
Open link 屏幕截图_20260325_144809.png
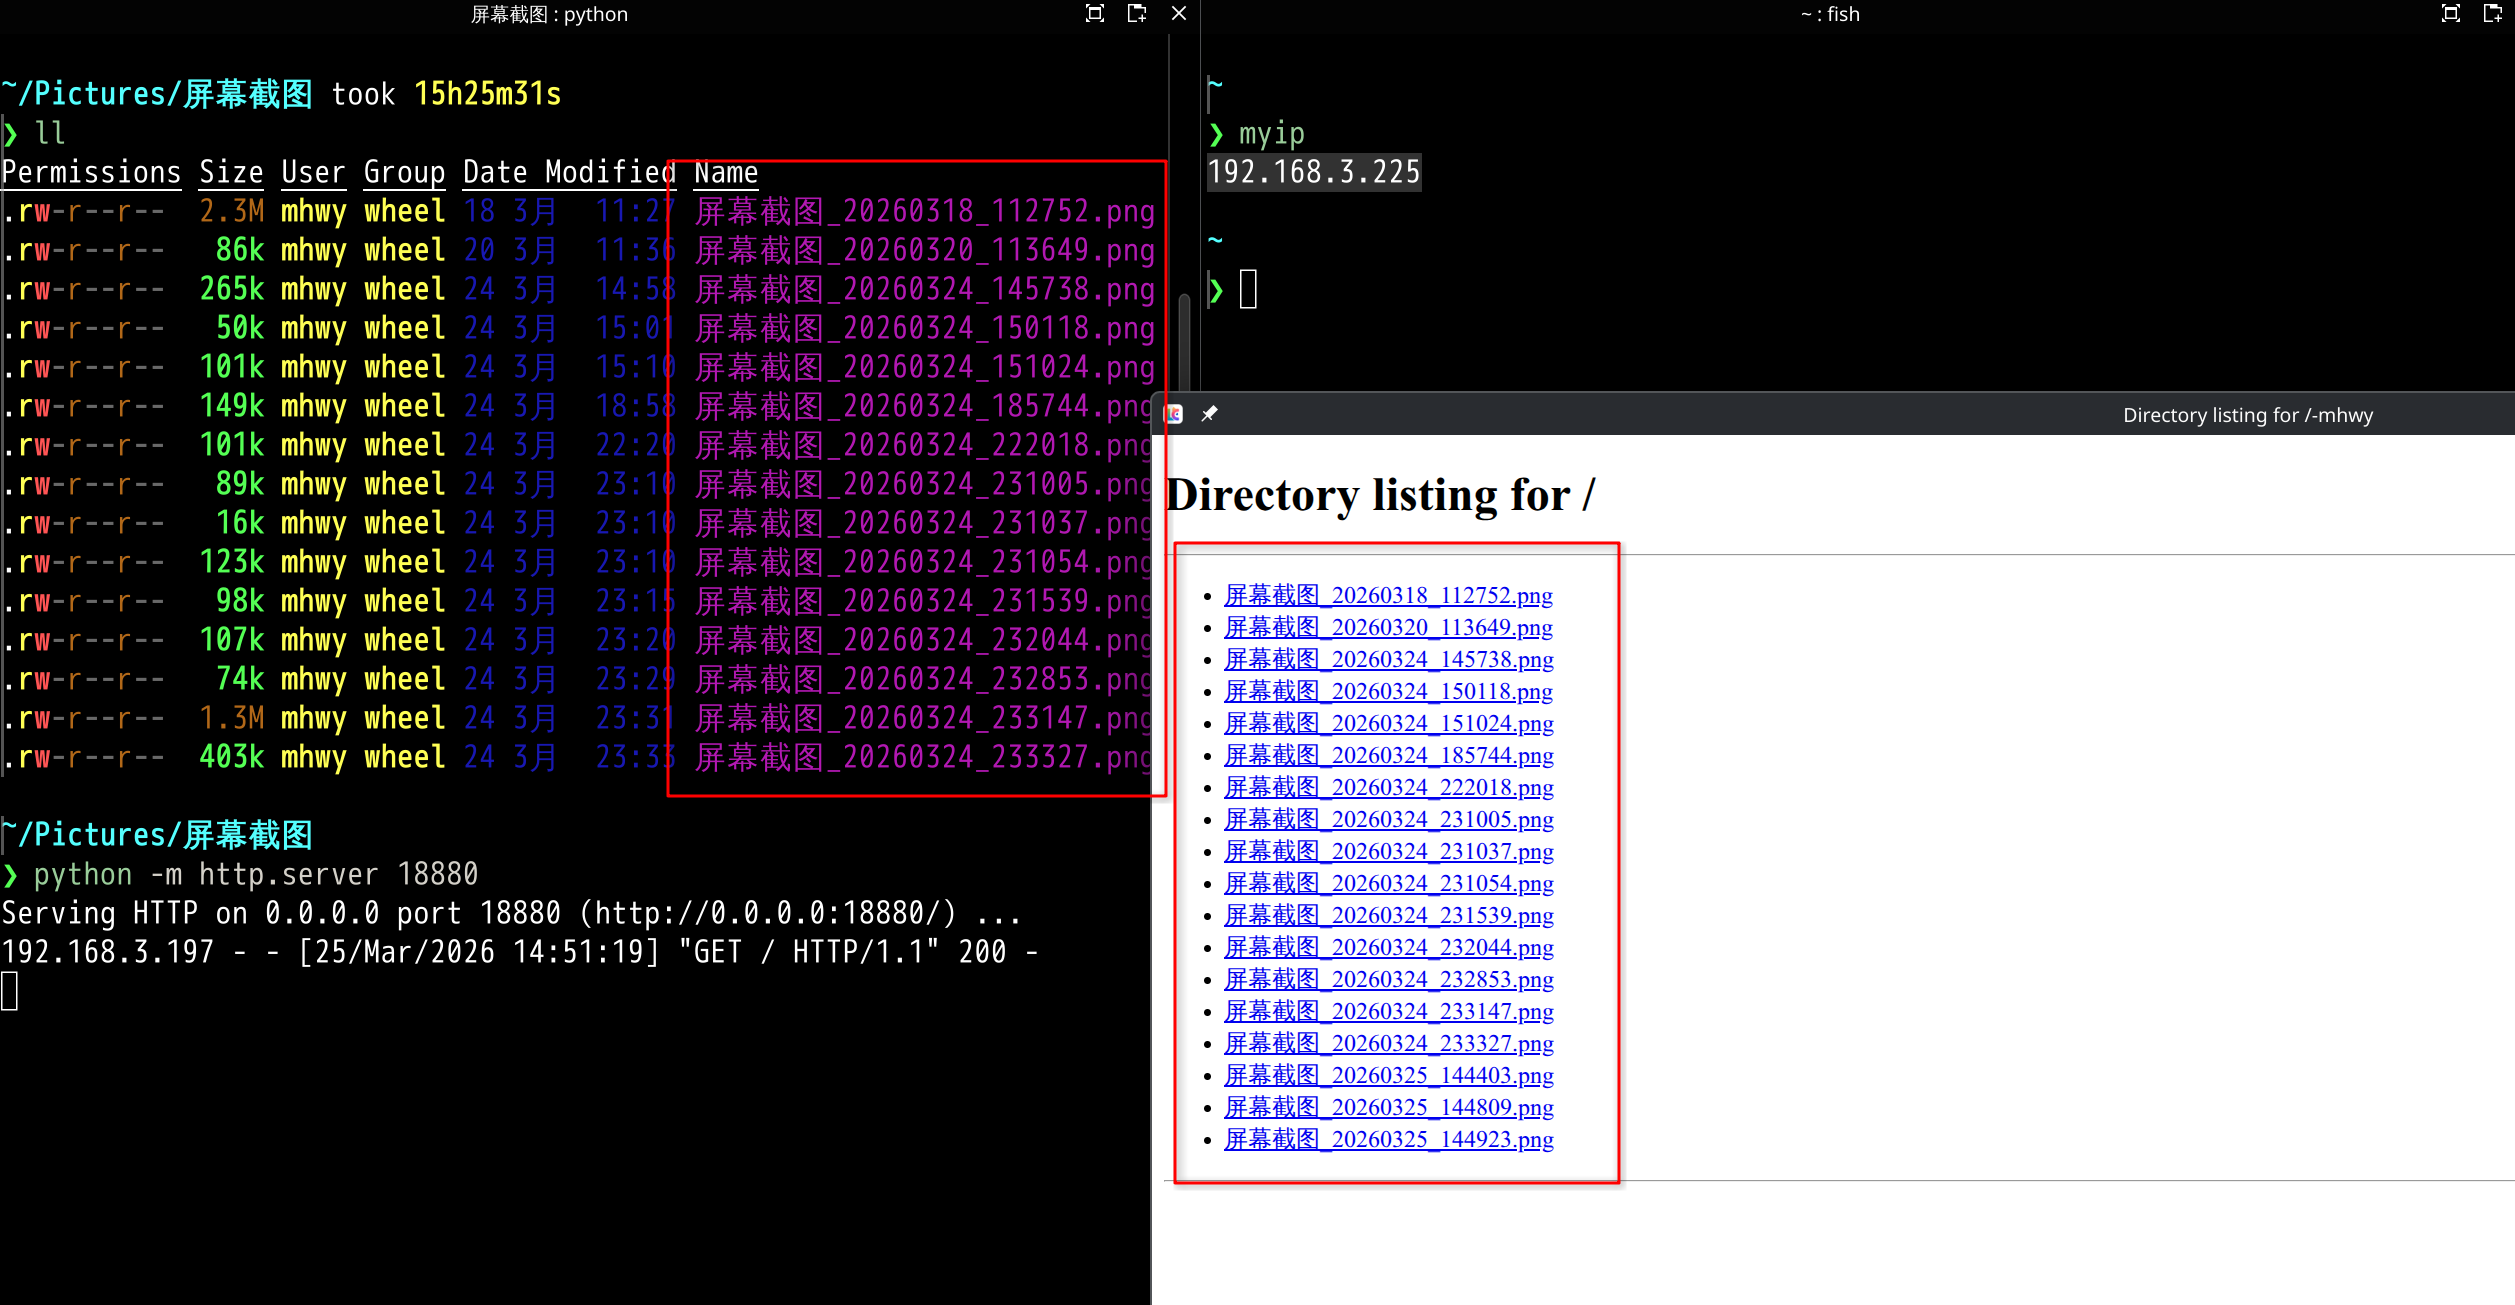[1388, 1108]
